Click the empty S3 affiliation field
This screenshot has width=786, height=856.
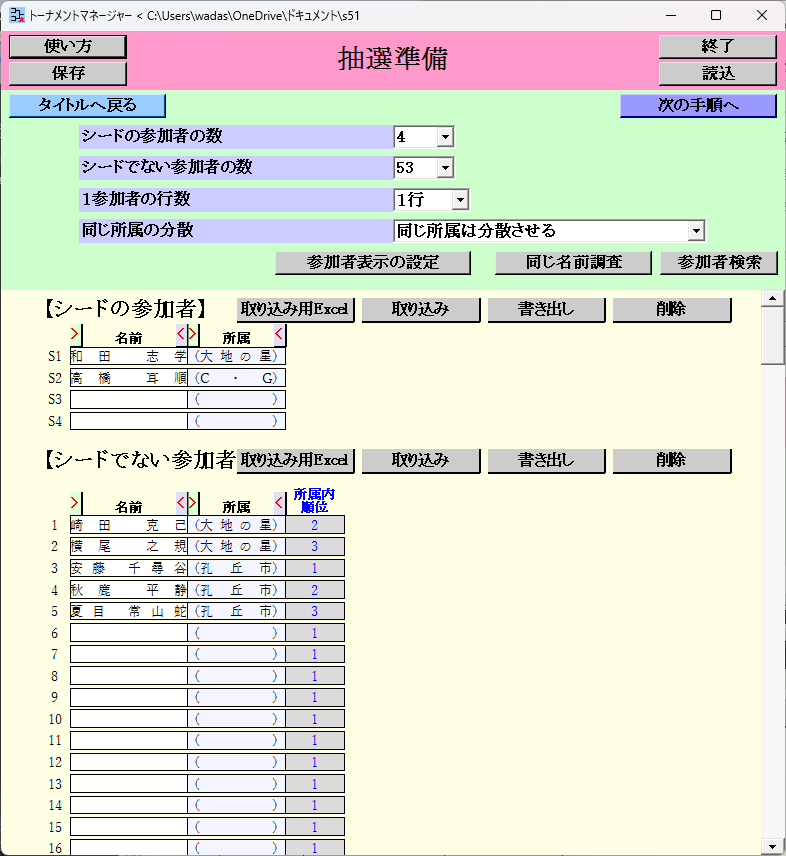pos(236,400)
